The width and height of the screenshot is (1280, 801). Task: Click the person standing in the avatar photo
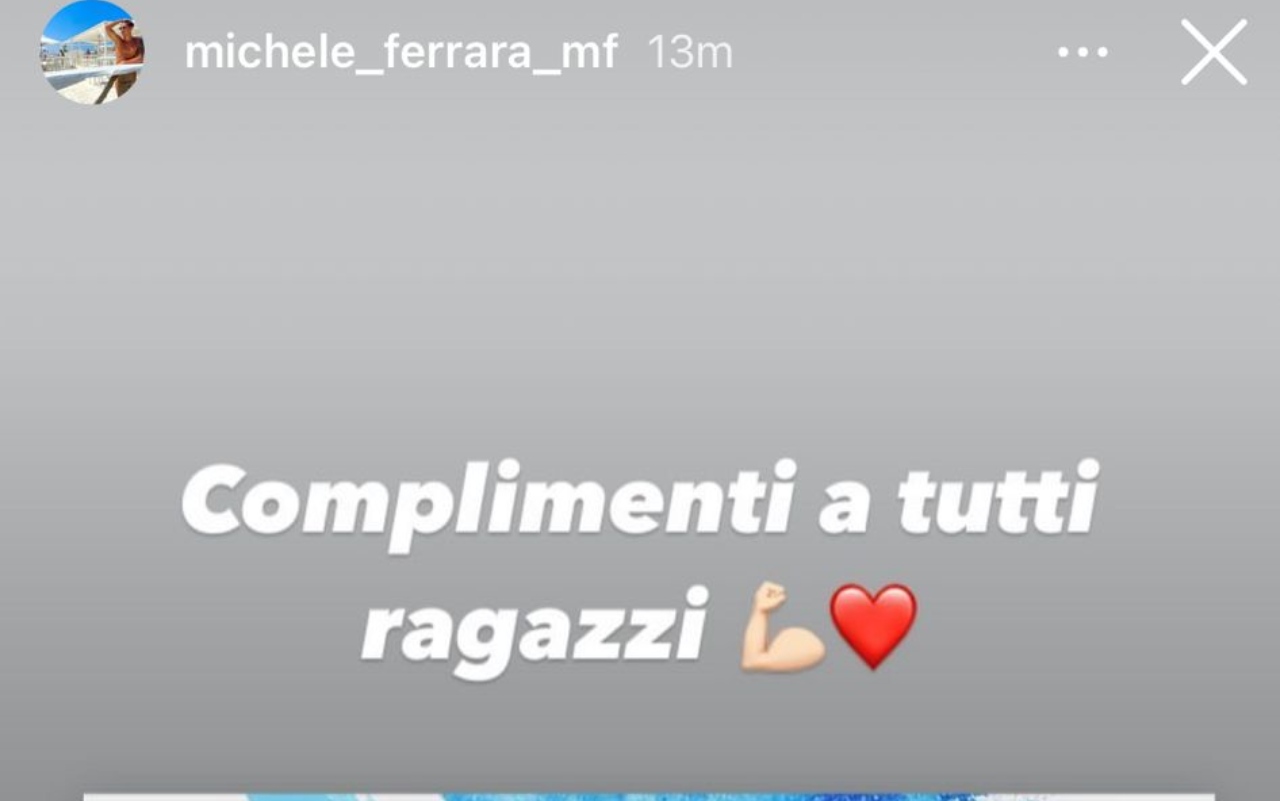124,58
